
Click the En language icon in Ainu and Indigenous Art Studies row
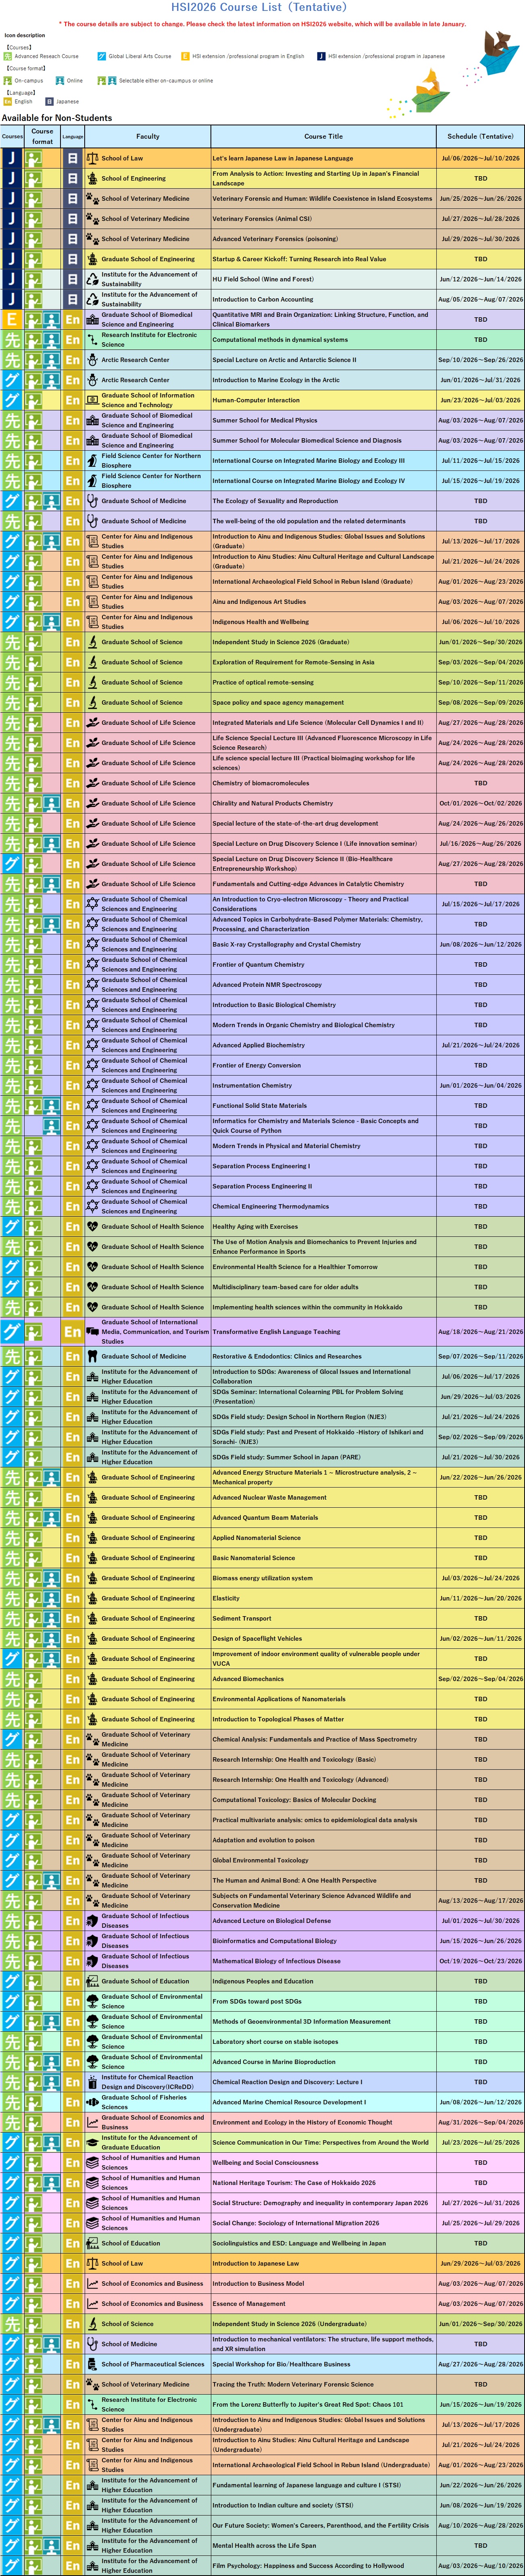click(72, 602)
